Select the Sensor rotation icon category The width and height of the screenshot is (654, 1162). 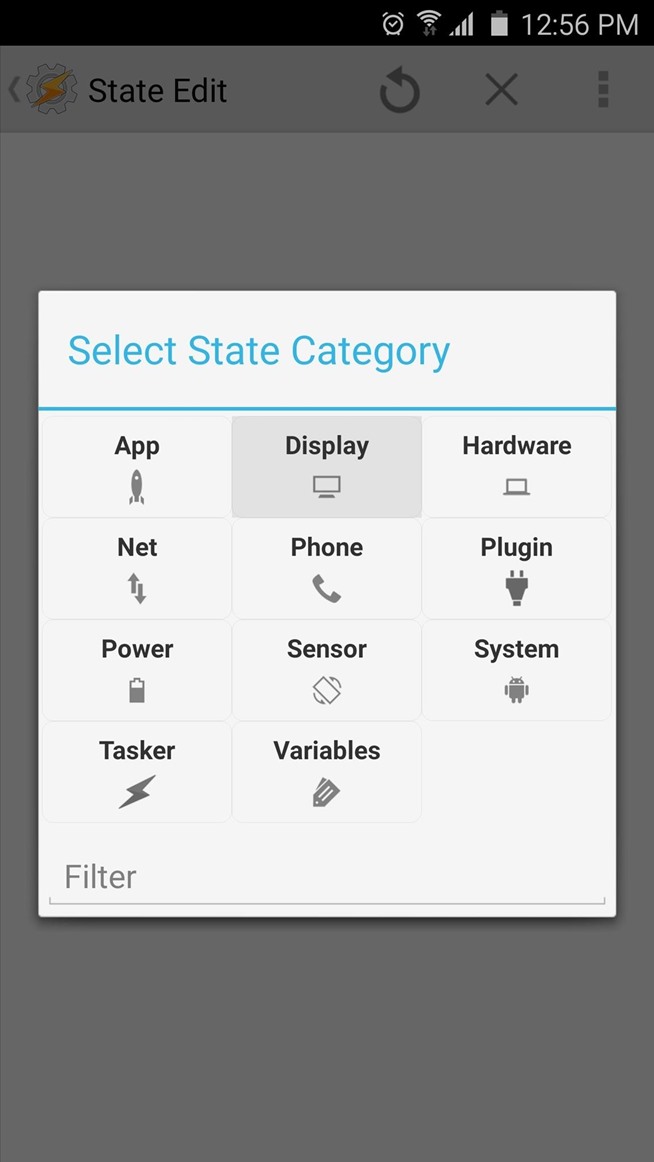click(327, 670)
